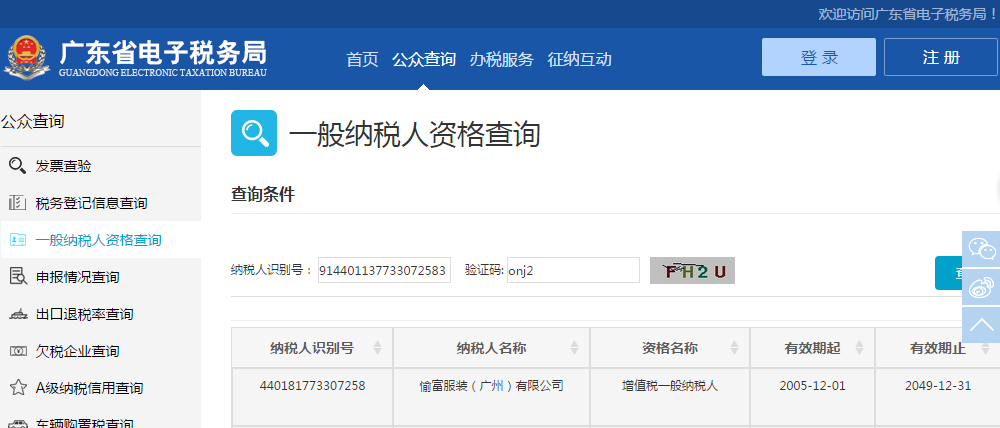Open the 公众查询 navigation tab
1000x428 pixels.
pos(424,59)
